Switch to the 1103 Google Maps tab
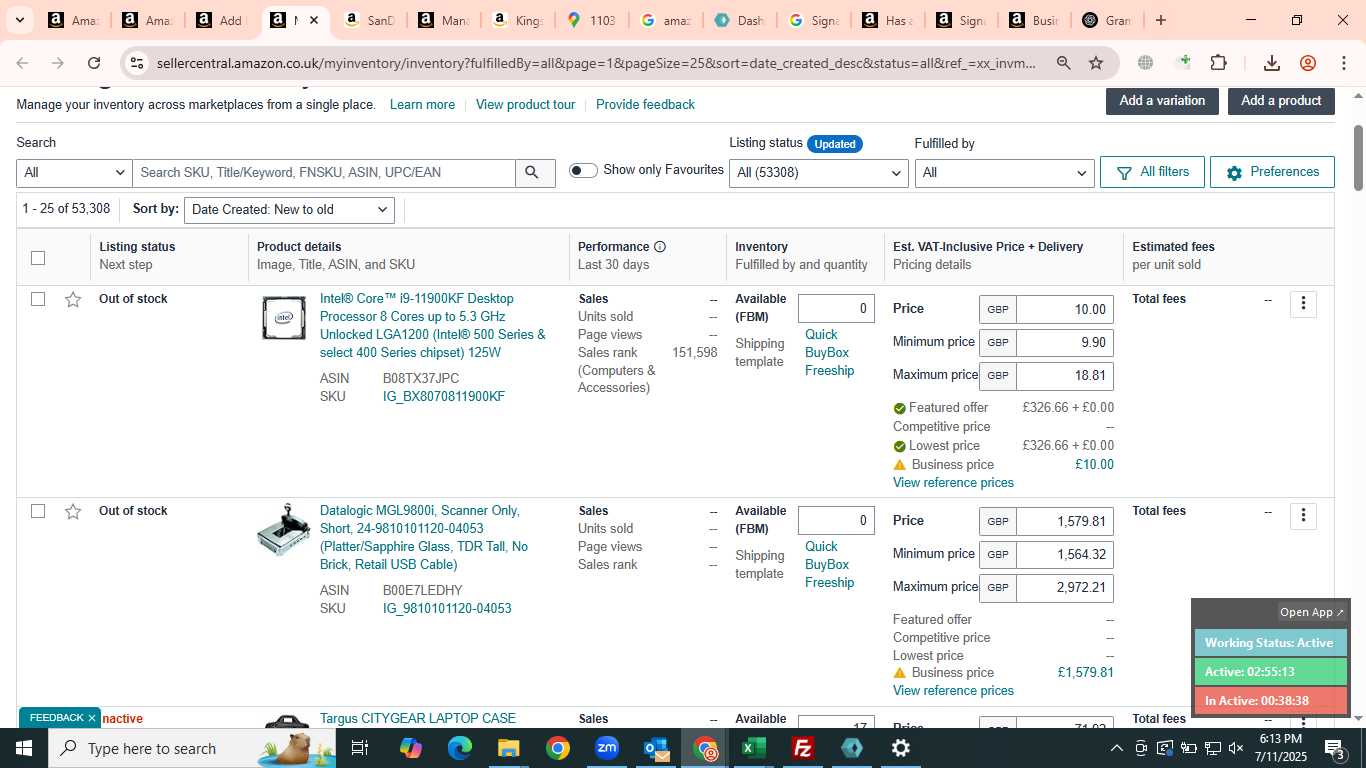Viewport: 1366px width, 768px height. point(592,20)
